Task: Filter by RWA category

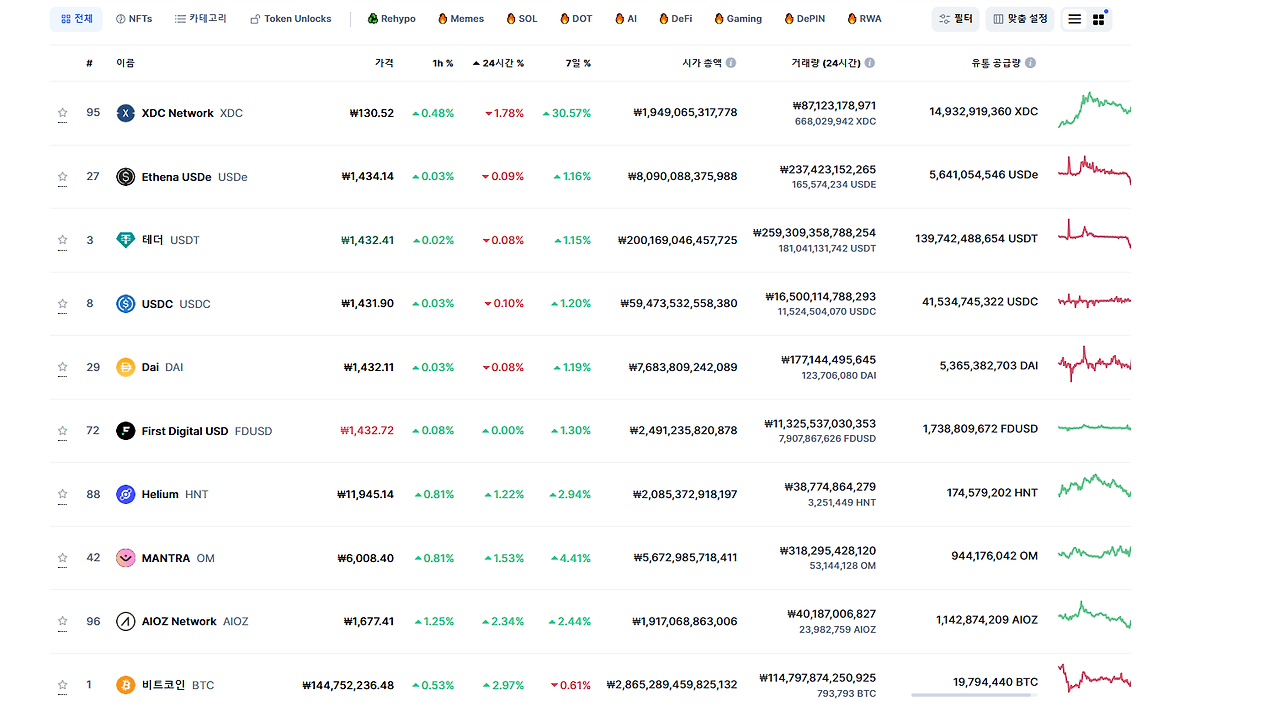Action: (864, 19)
